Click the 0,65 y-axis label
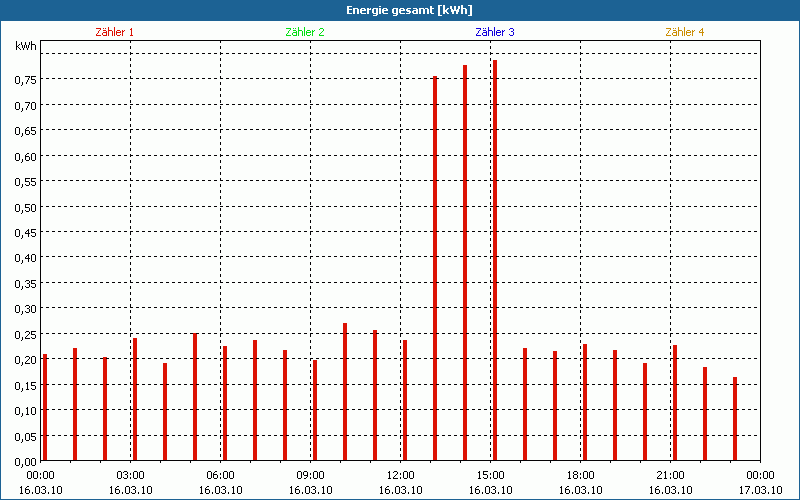This screenshot has width=800, height=500. [26, 131]
